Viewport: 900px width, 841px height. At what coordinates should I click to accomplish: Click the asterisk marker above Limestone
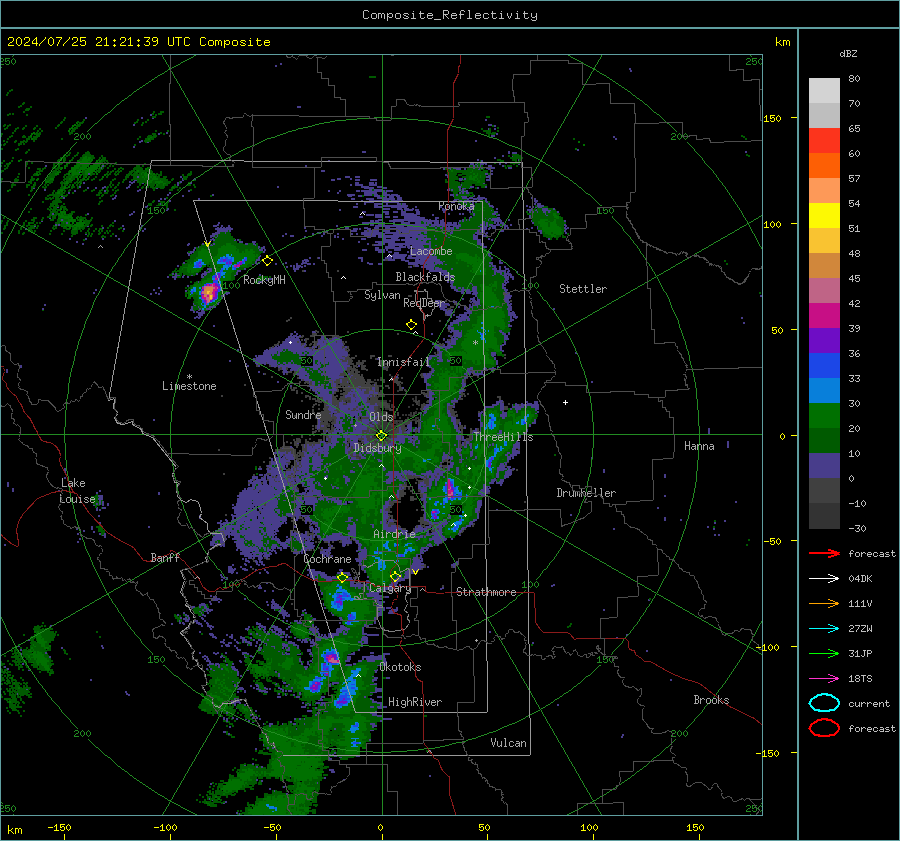pyautogui.click(x=189, y=377)
